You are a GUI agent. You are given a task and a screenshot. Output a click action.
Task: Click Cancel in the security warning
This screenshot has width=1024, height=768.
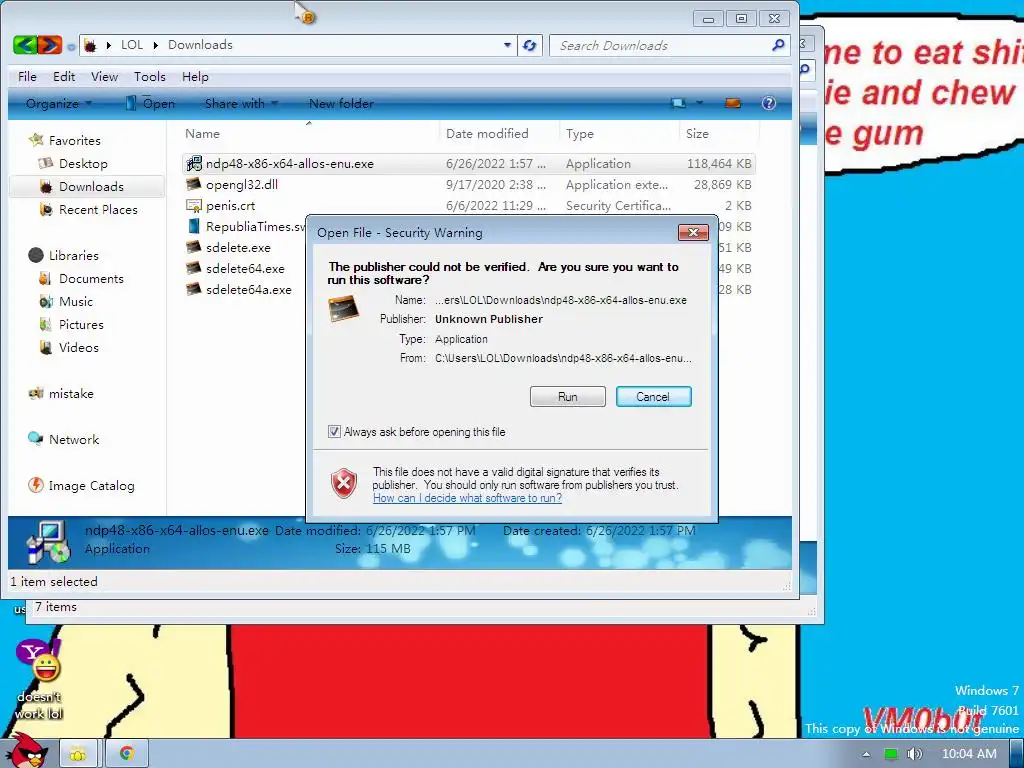pos(653,396)
